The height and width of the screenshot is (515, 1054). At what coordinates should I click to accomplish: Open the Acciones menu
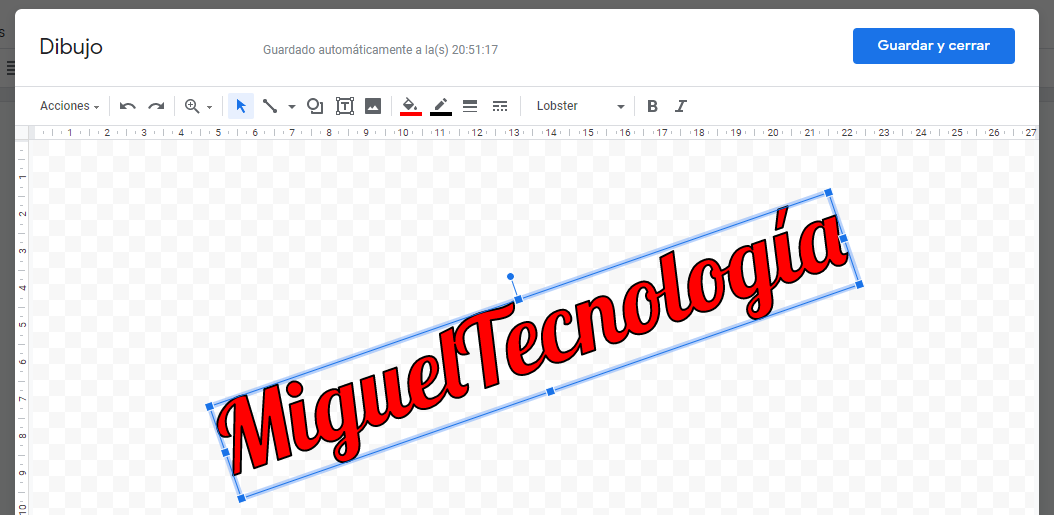(69, 106)
